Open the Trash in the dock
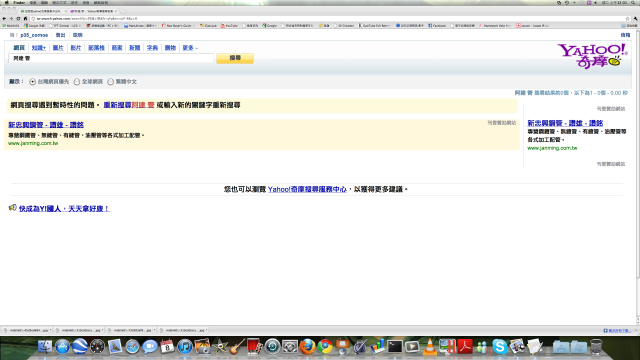The image size is (640, 360). pos(596,347)
